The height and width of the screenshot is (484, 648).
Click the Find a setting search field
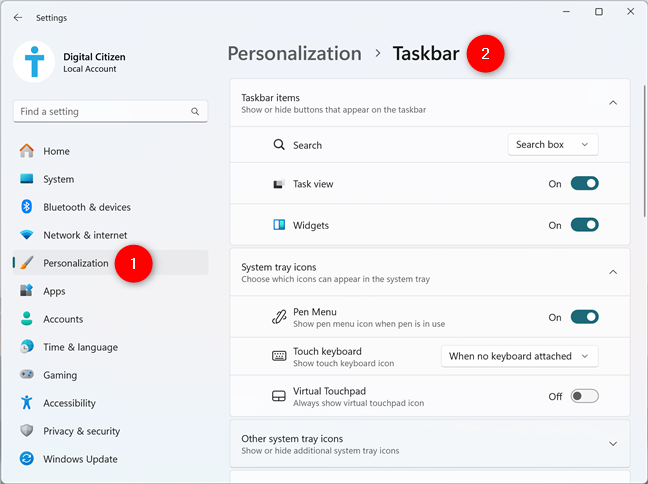[x=110, y=112]
